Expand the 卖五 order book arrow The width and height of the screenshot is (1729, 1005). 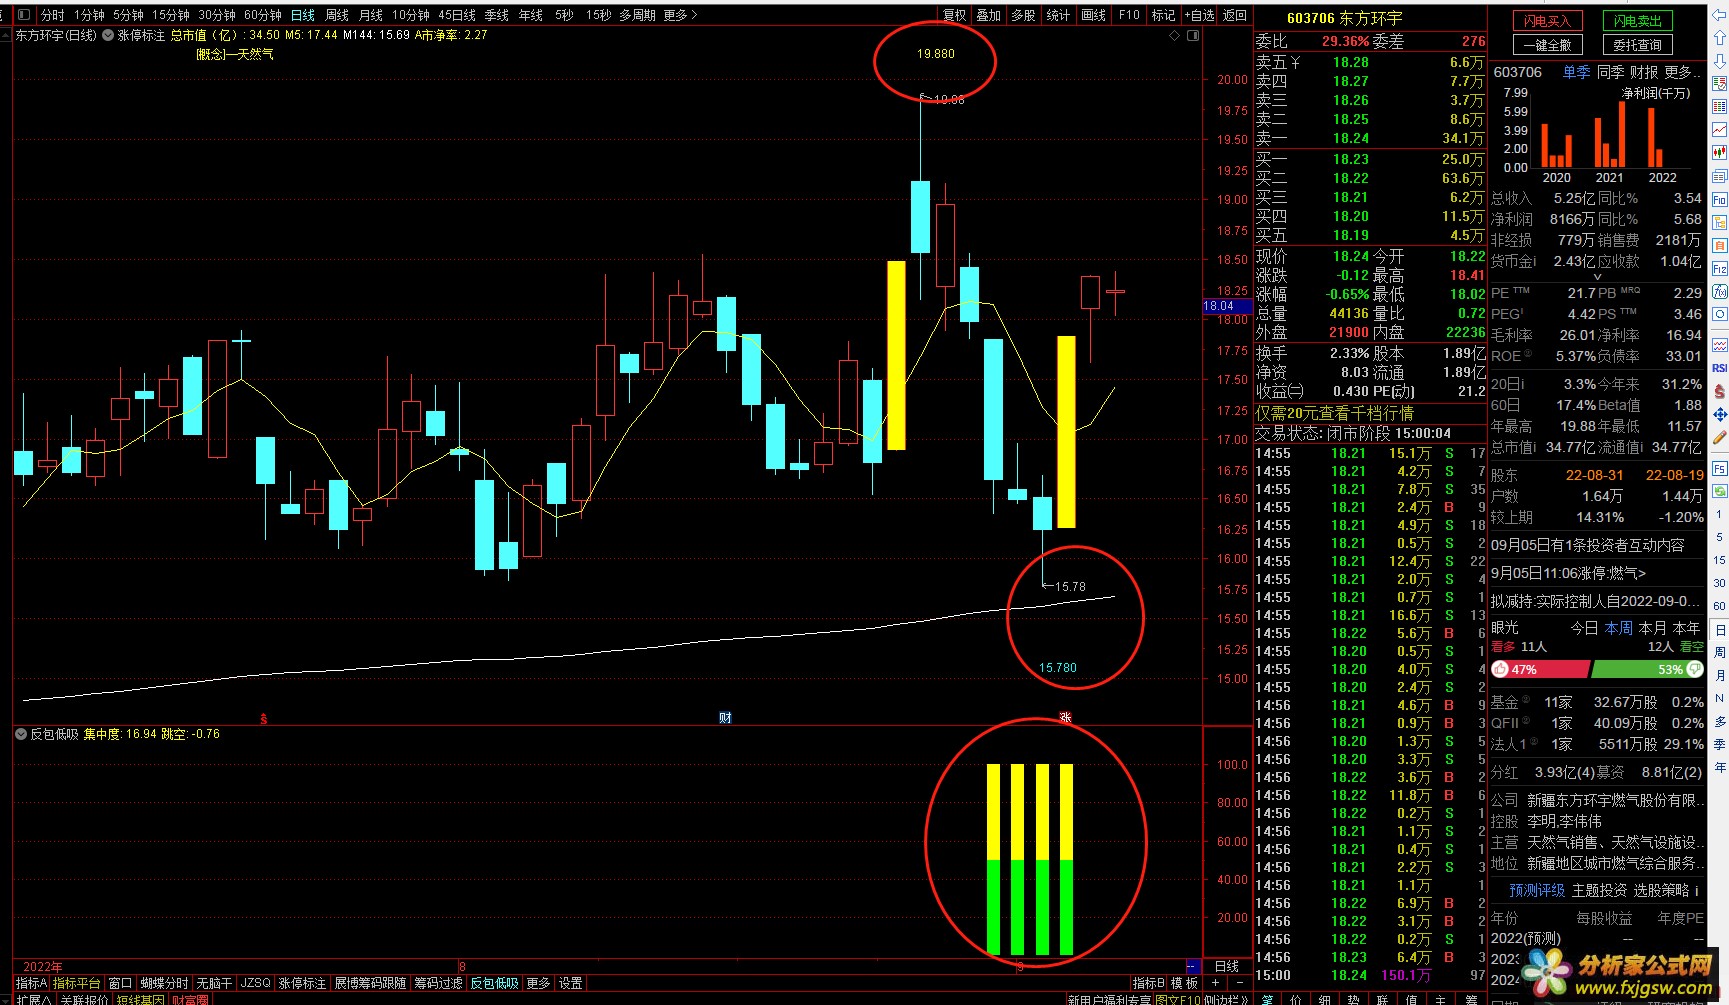[x=1295, y=62]
